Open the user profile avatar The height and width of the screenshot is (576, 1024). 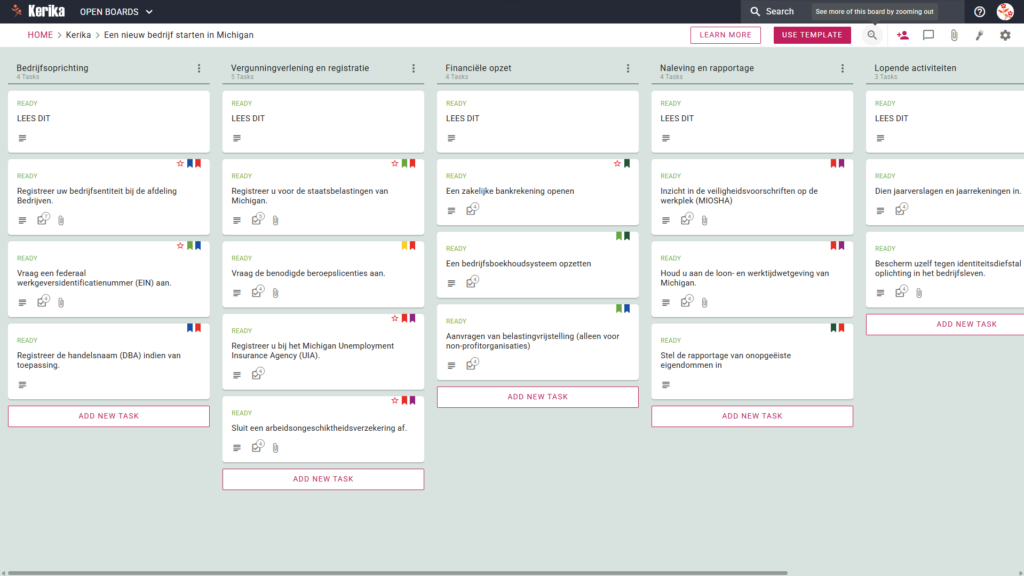1005,11
